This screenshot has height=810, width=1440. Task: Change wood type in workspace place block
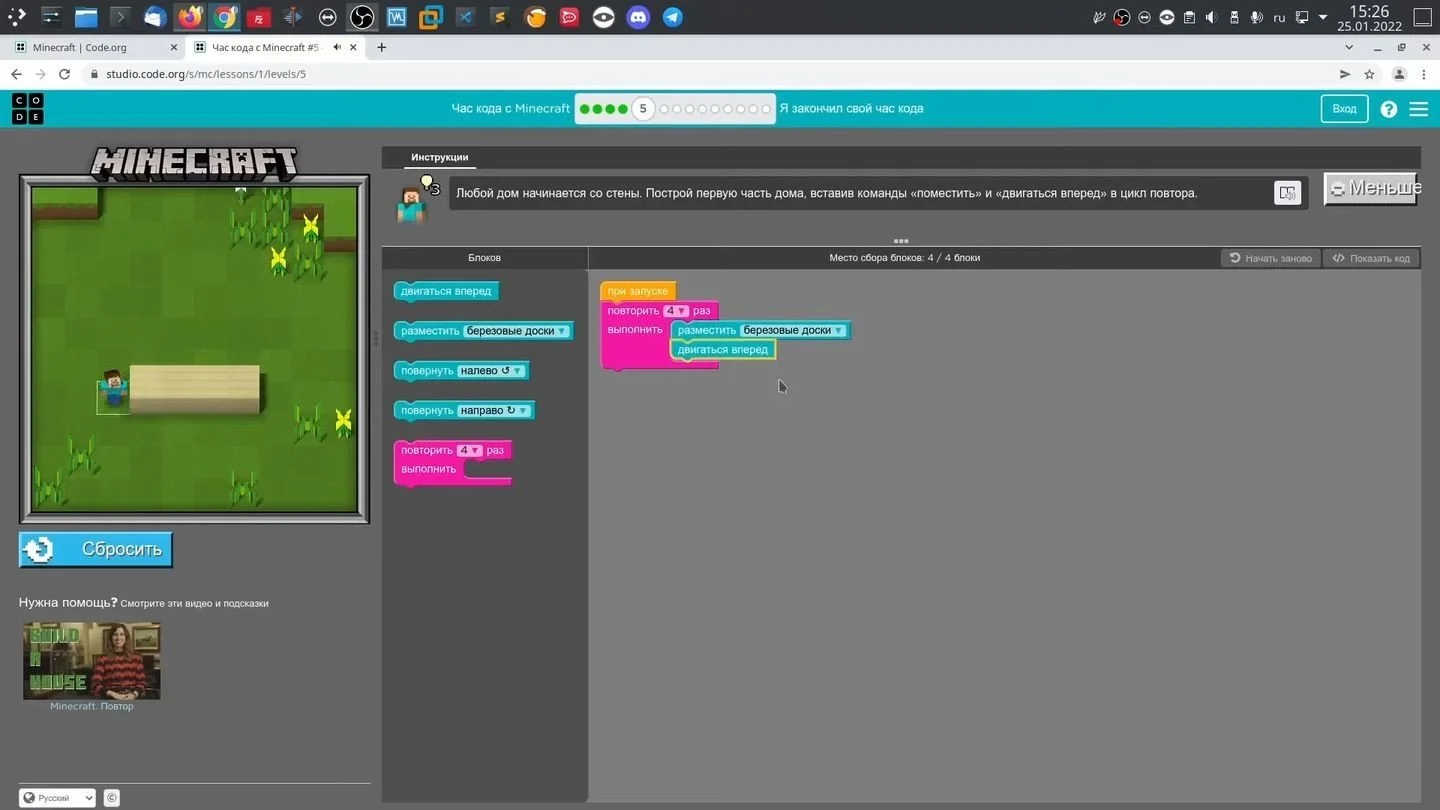point(793,330)
